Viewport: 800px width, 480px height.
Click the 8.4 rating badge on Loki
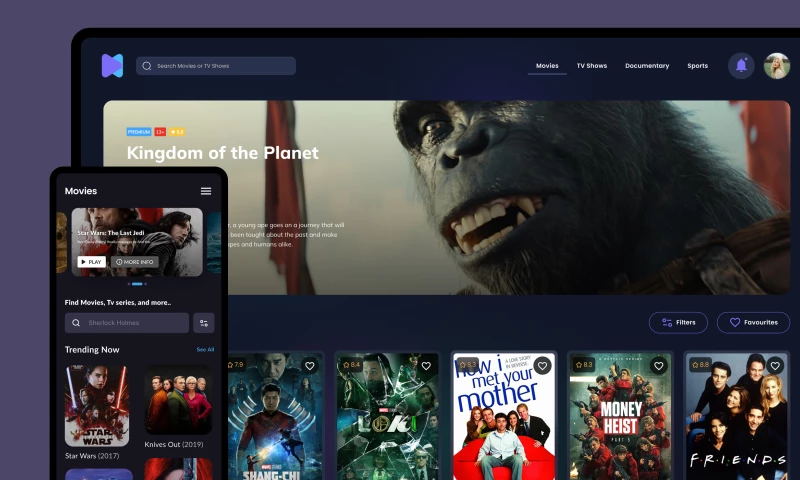pyautogui.click(x=352, y=365)
